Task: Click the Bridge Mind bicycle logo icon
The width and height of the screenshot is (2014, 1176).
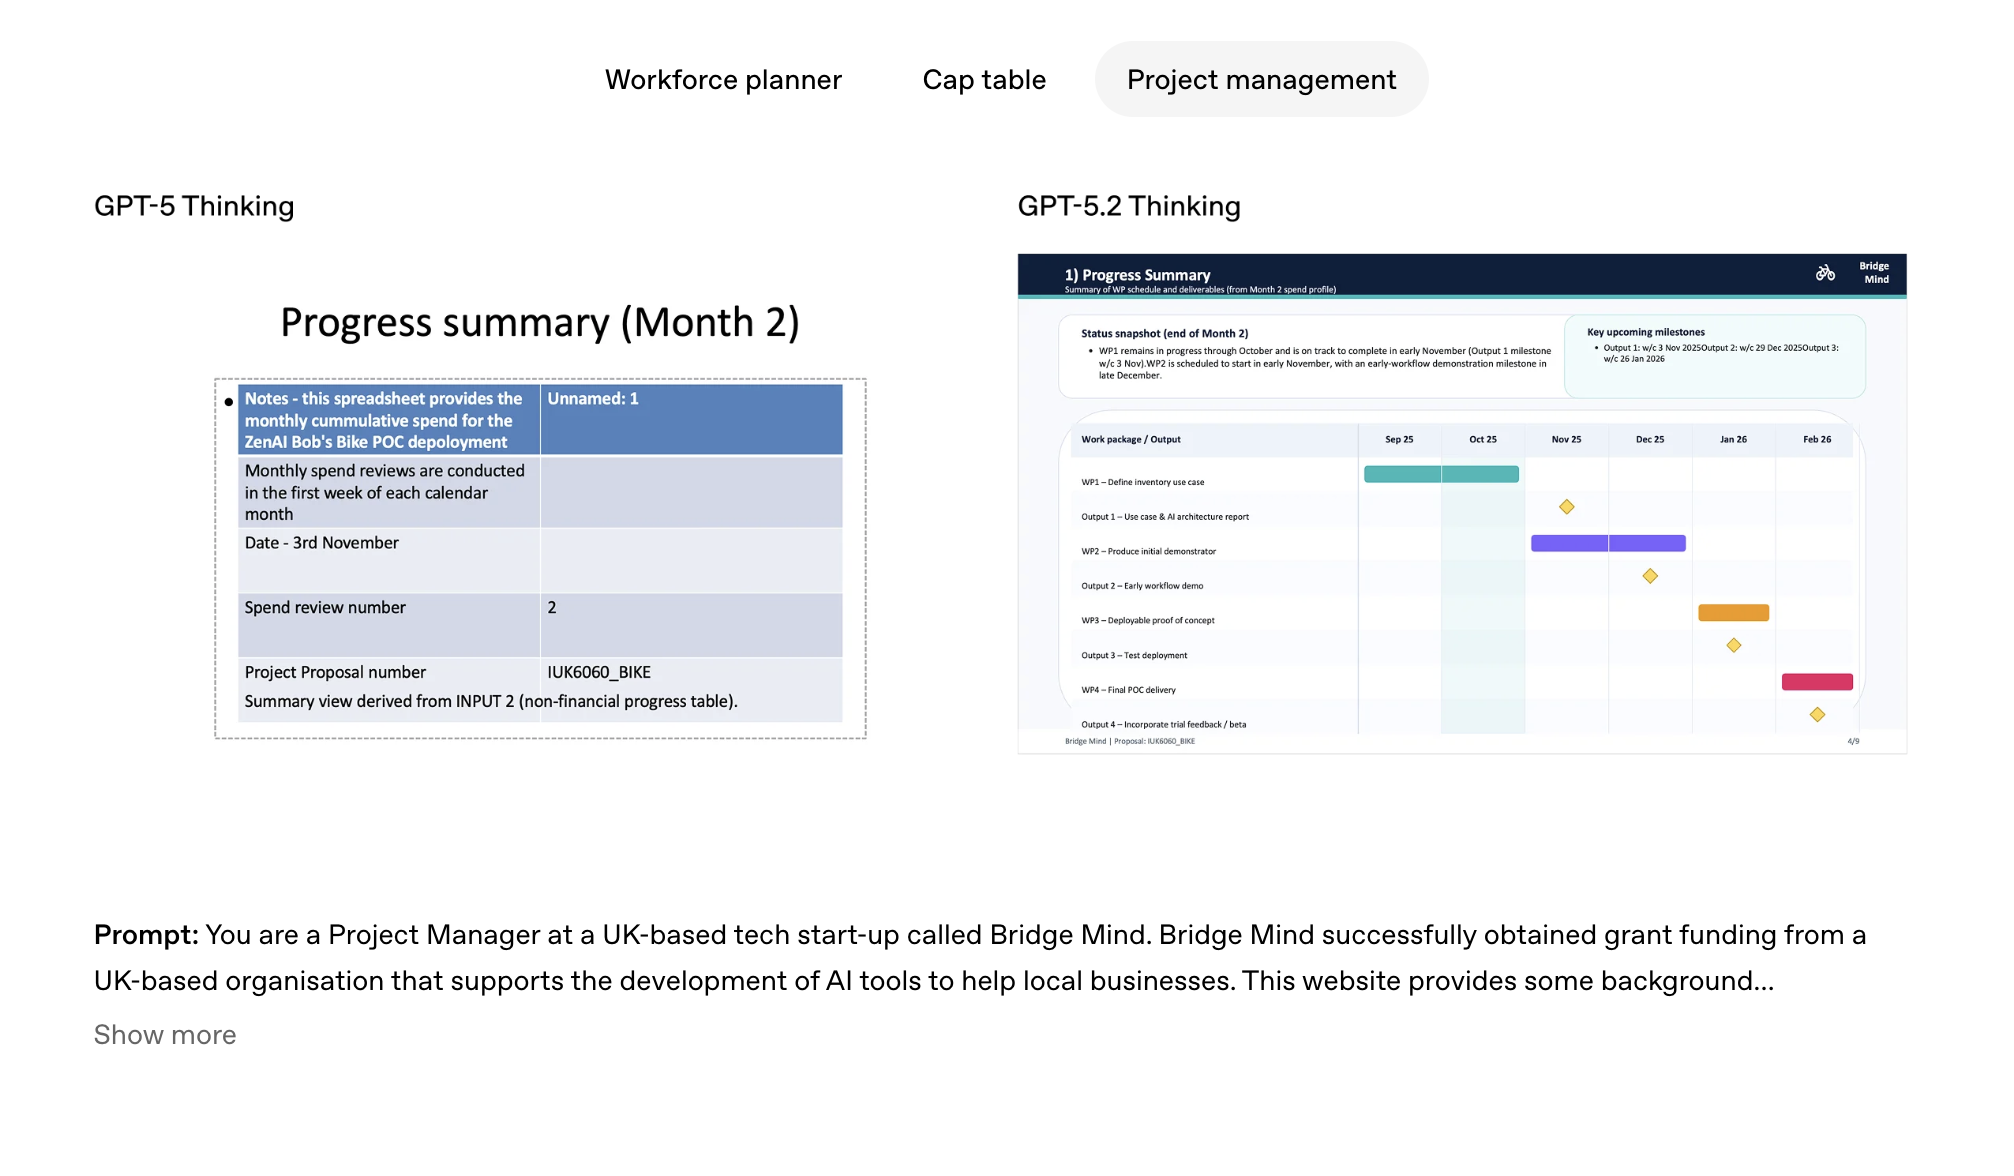Action: [x=1825, y=273]
